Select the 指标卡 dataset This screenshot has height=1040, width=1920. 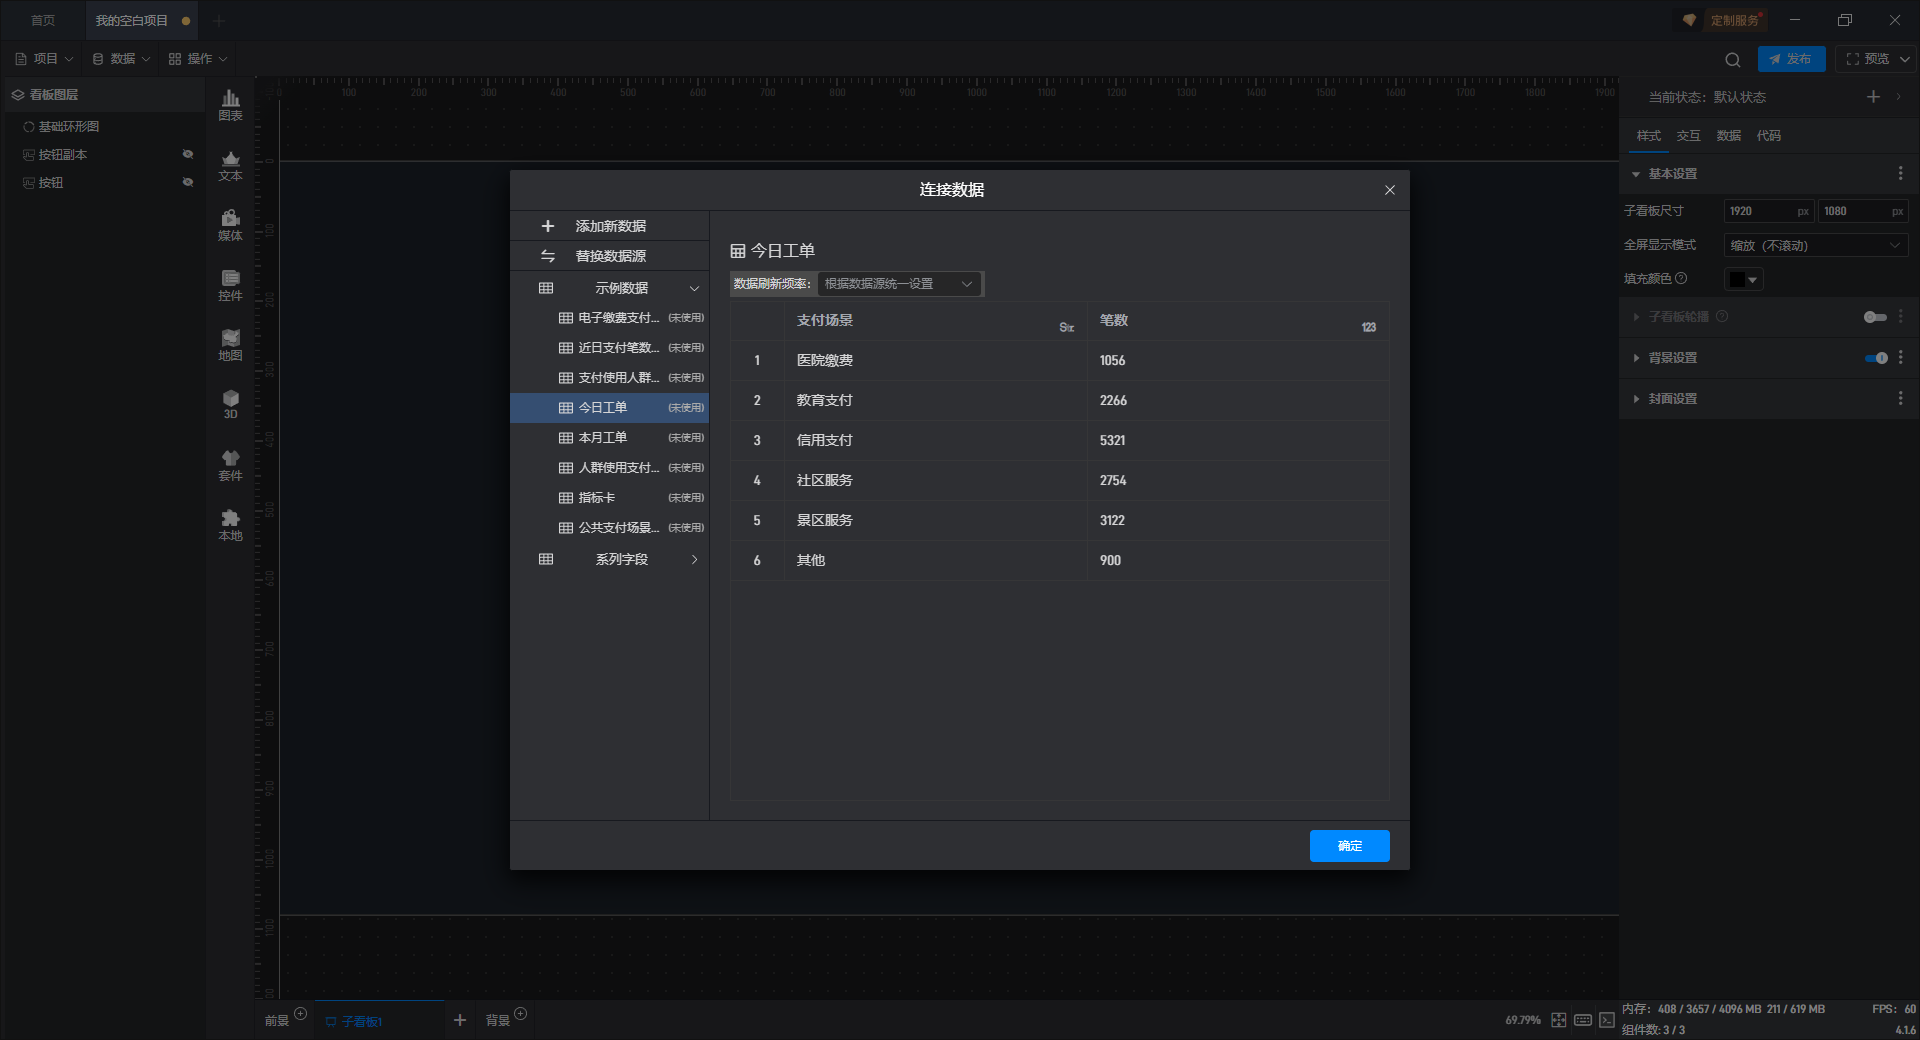pyautogui.click(x=610, y=498)
